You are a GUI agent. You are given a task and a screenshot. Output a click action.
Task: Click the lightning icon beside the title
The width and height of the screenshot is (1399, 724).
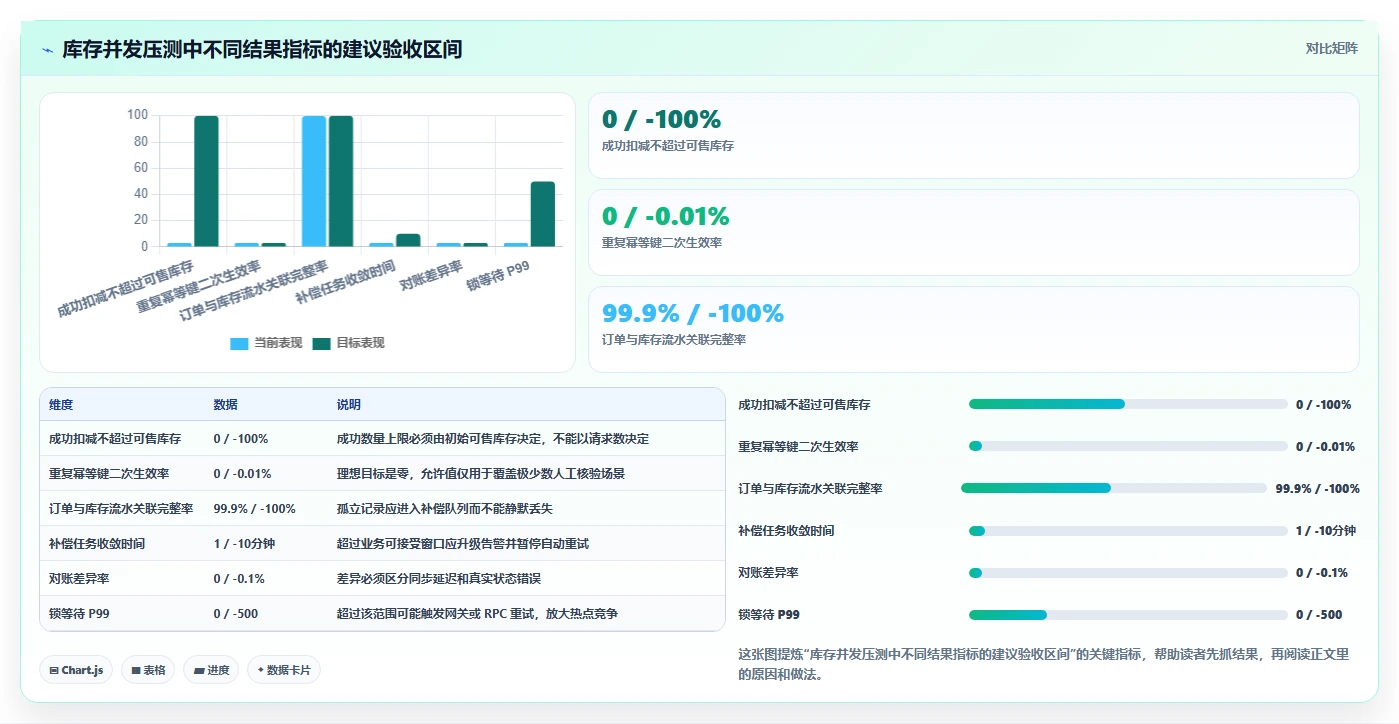pos(47,49)
